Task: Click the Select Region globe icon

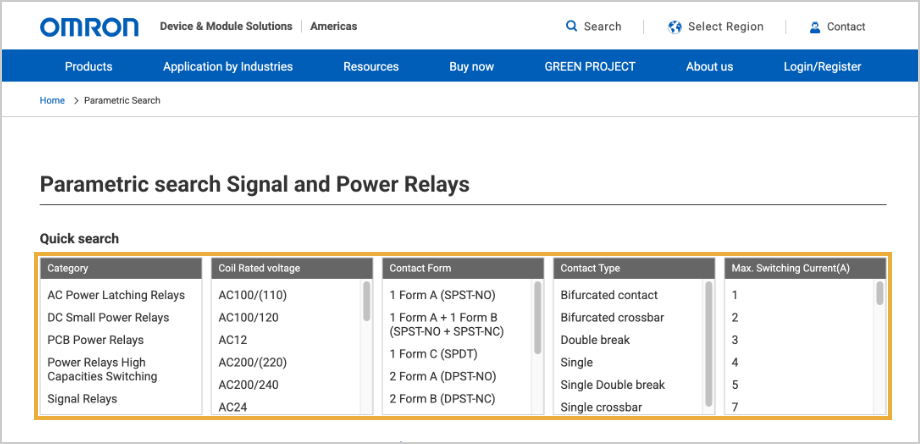Action: click(675, 27)
